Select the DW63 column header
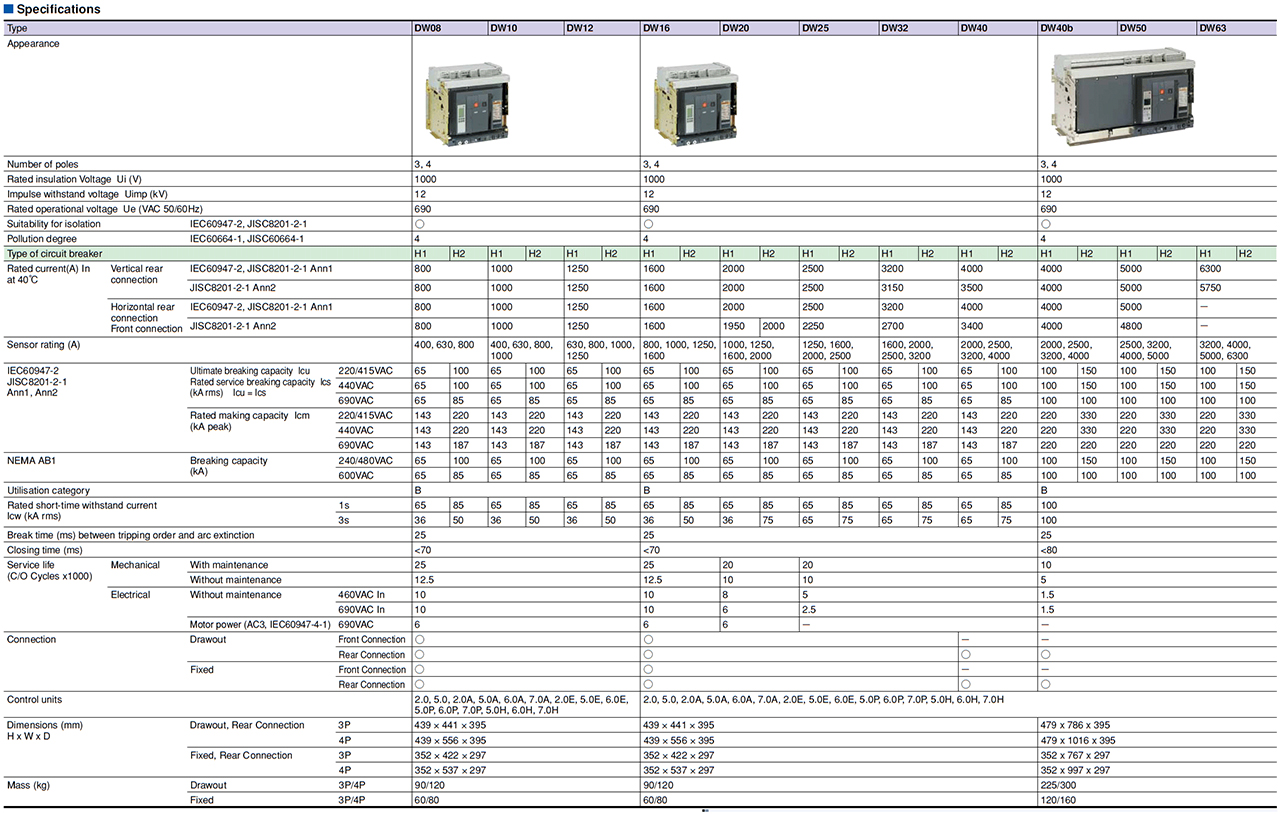The height and width of the screenshot is (814, 1280). point(1213,28)
